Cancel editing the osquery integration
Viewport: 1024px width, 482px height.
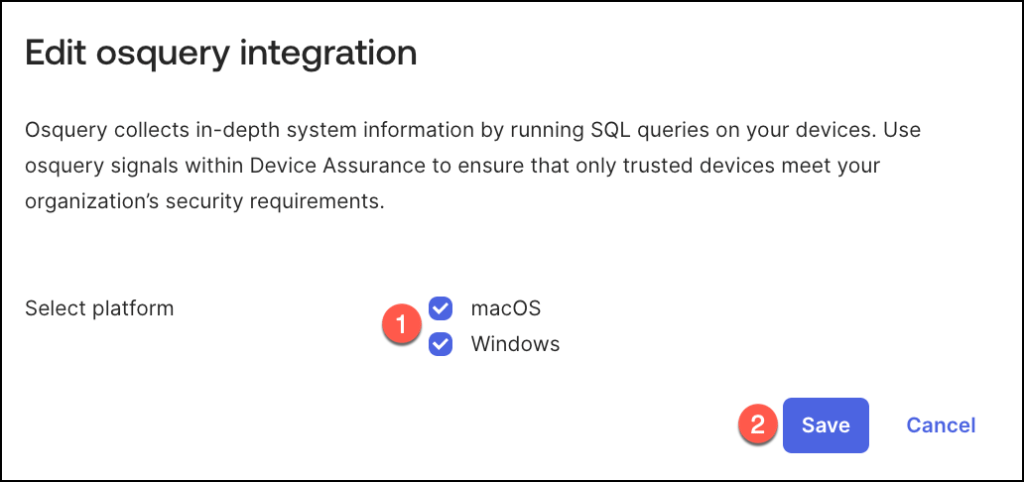tap(940, 426)
